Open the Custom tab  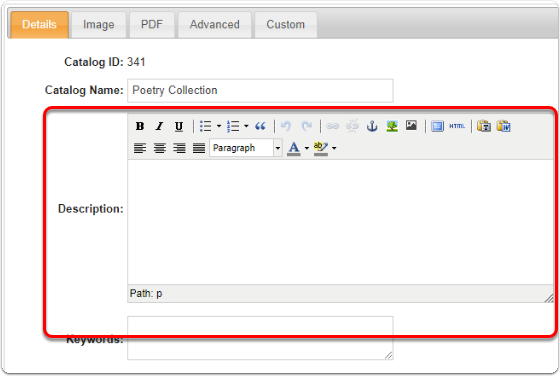[x=286, y=25]
